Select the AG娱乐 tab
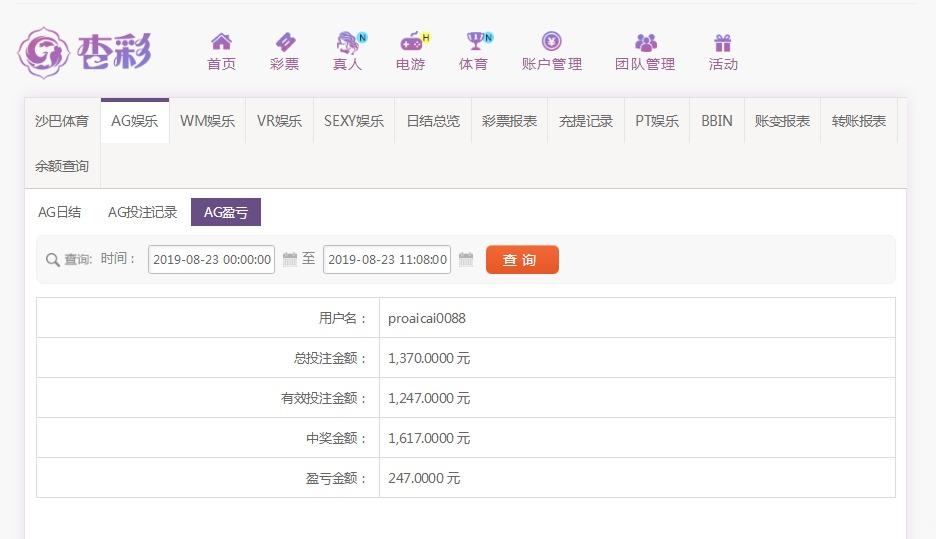Viewport: 936px width, 539px height. (135, 121)
